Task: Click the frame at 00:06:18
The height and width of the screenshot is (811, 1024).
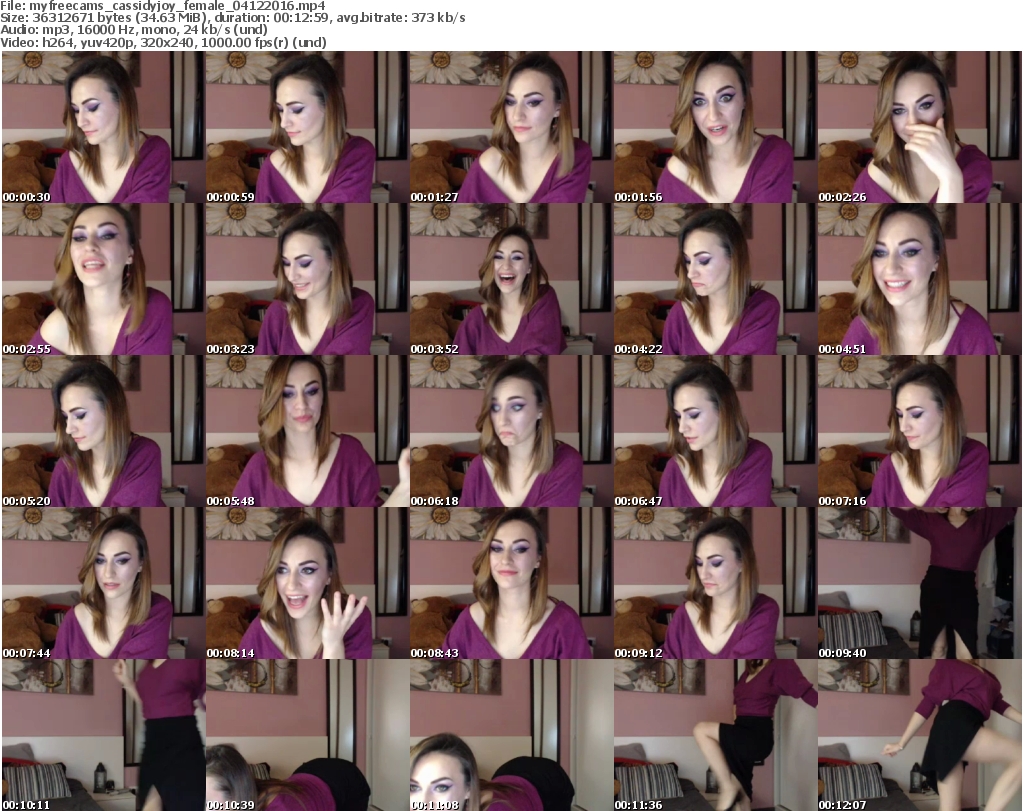Action: click(510, 431)
